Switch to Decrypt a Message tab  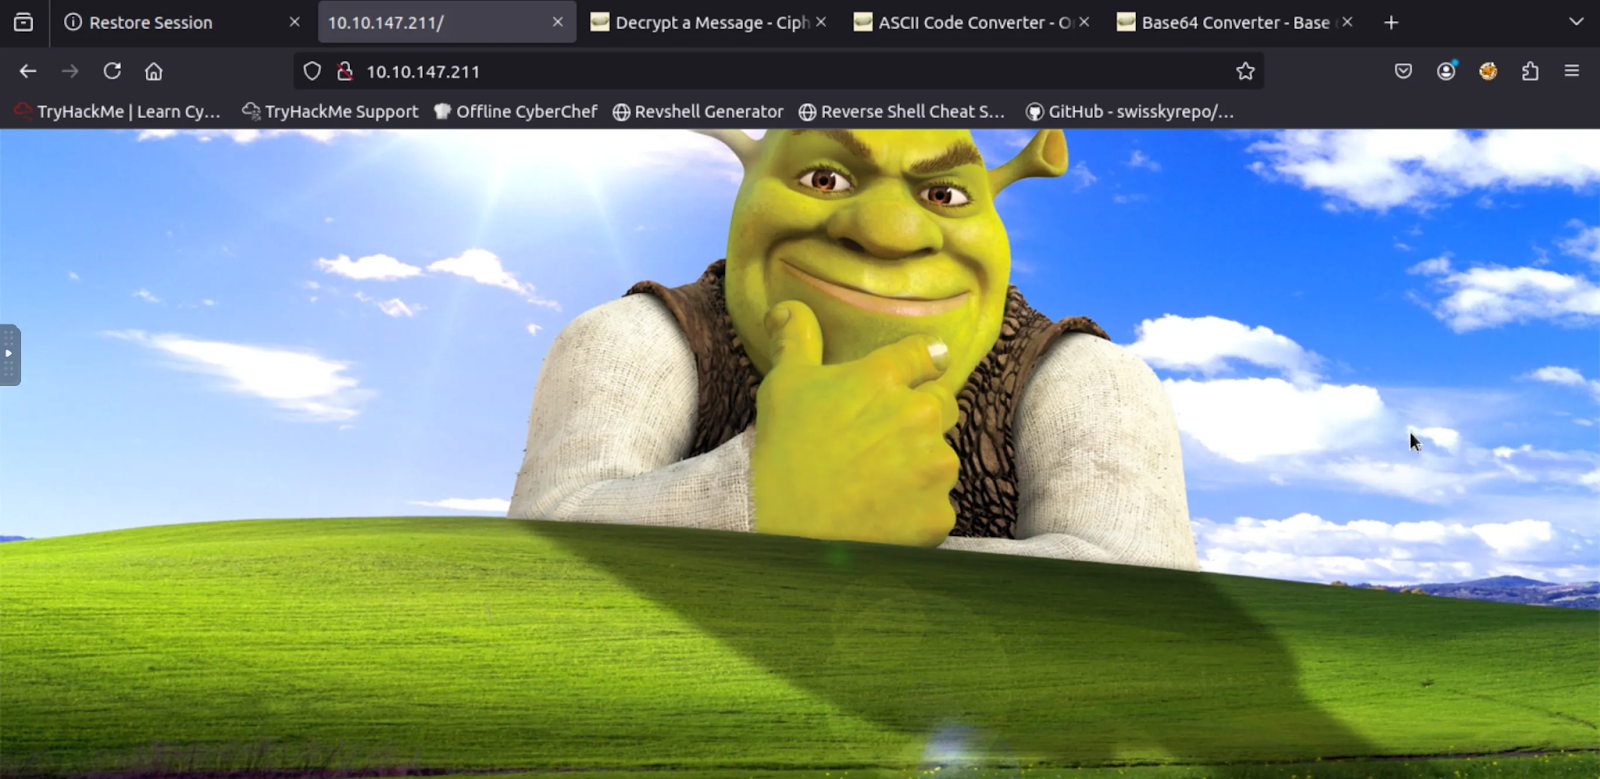(x=709, y=22)
